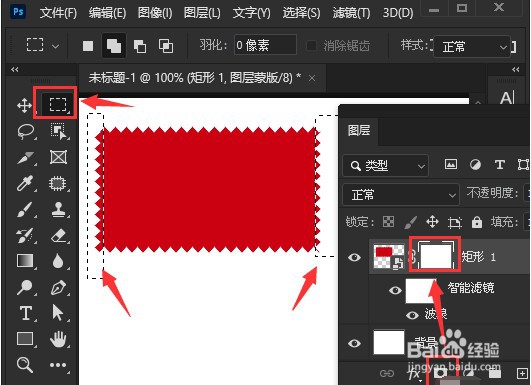Image resolution: width=531 pixels, height=385 pixels.
Task: Open the 类型 layer filter dropdown
Action: coord(386,166)
